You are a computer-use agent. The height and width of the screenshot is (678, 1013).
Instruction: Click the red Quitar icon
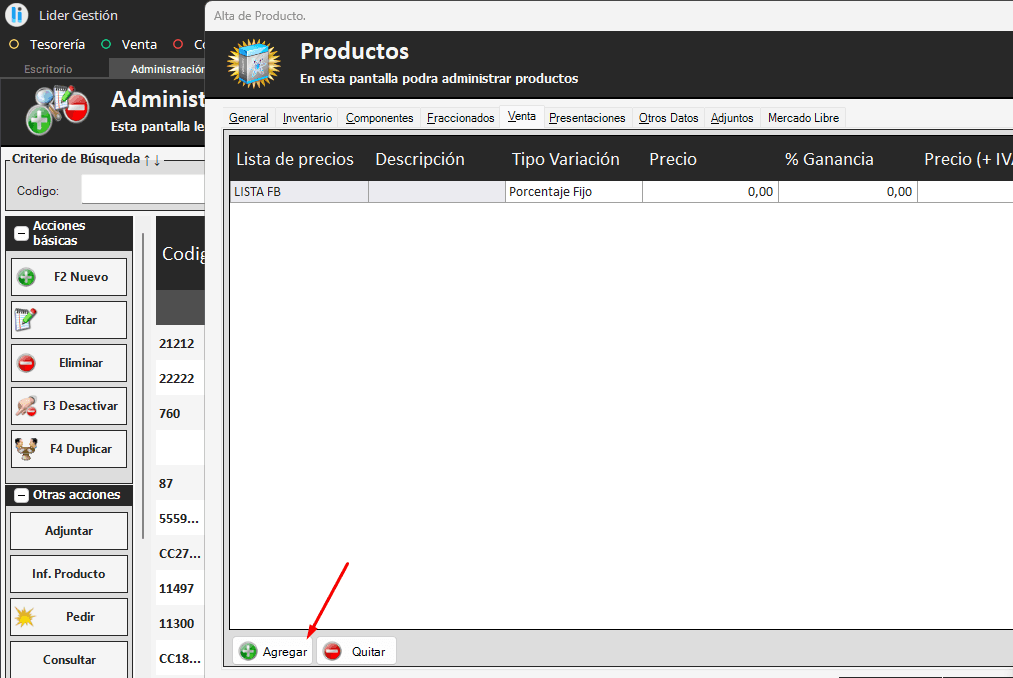(332, 651)
